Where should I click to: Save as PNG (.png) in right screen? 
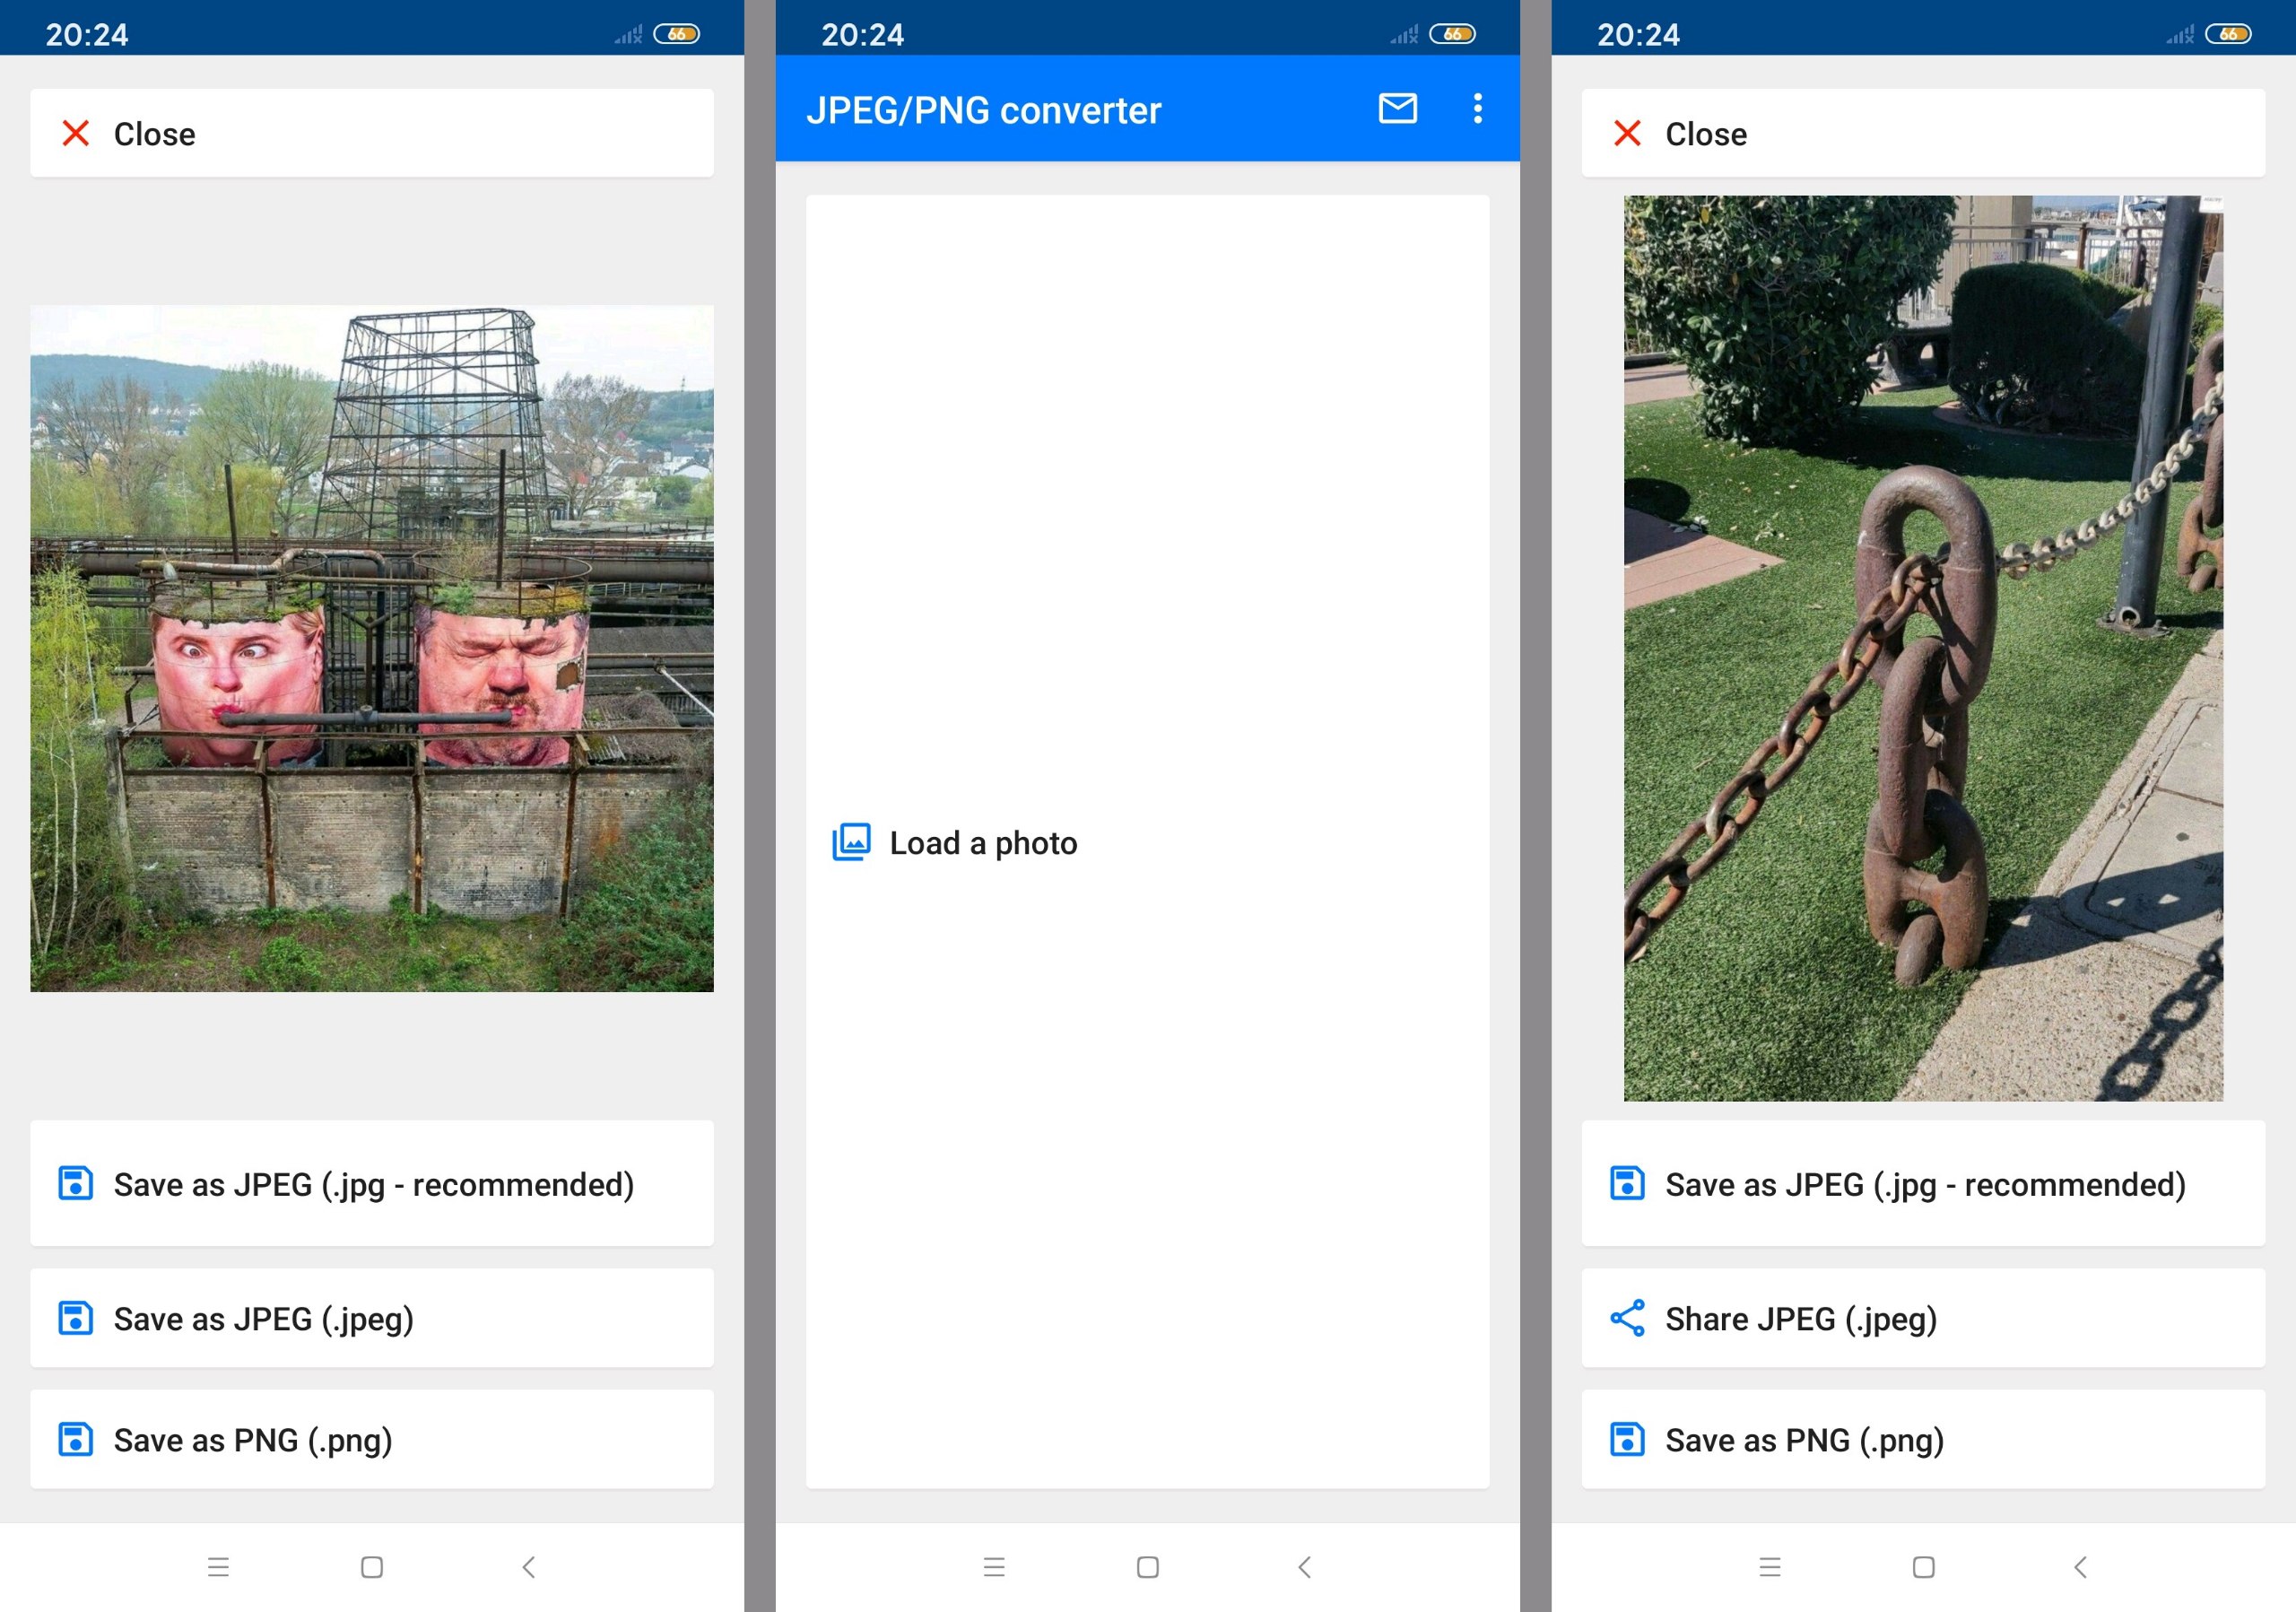[1923, 1439]
